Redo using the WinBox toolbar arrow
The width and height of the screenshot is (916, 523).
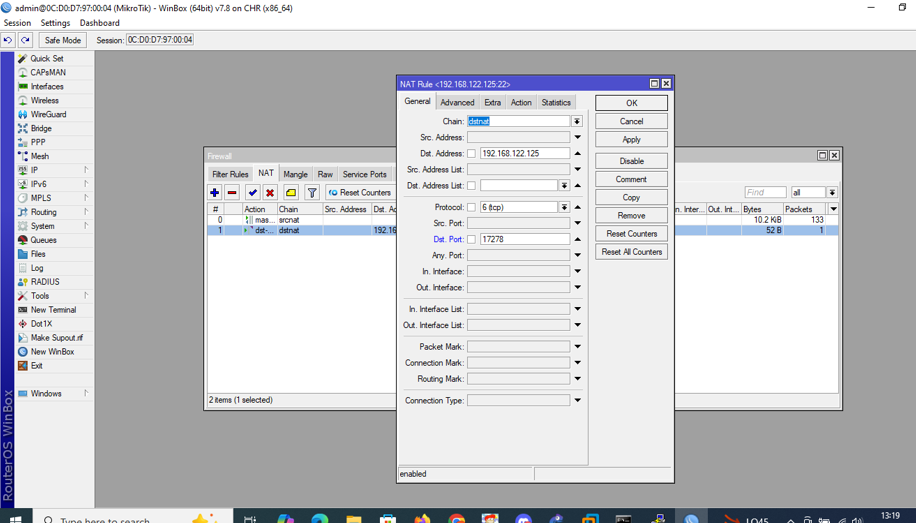[x=25, y=40]
